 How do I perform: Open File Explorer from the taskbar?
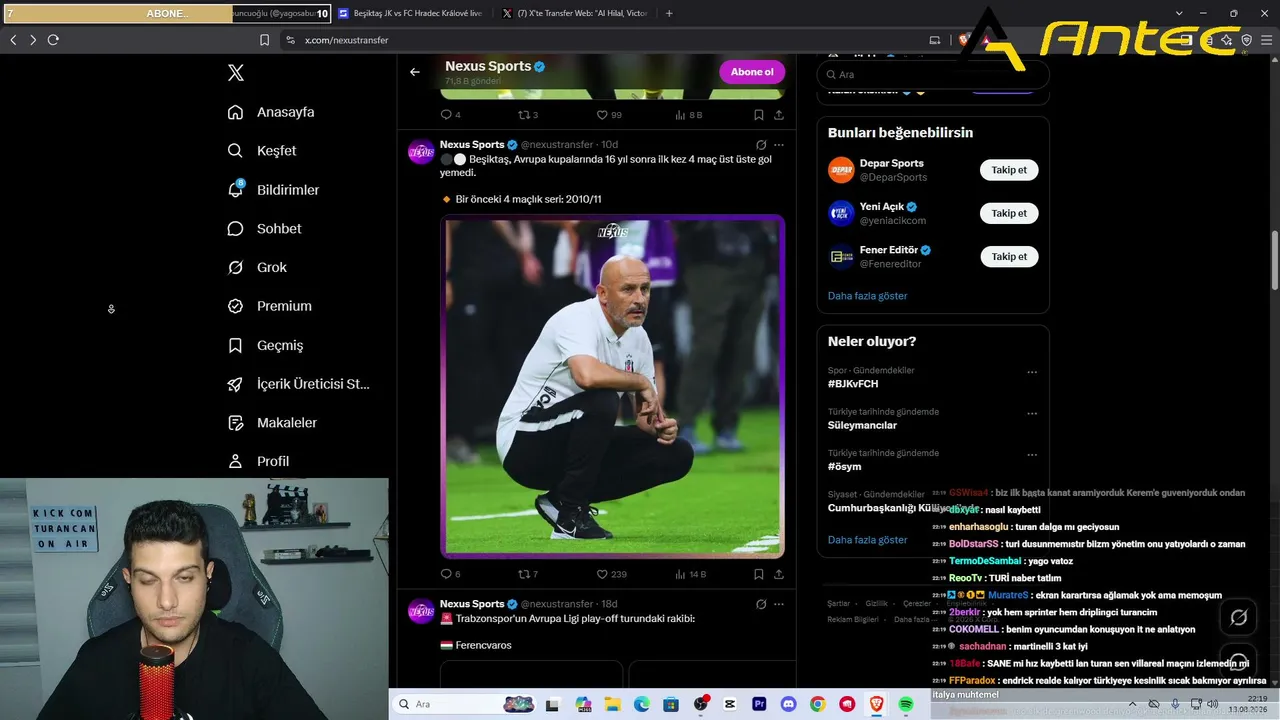[x=612, y=704]
